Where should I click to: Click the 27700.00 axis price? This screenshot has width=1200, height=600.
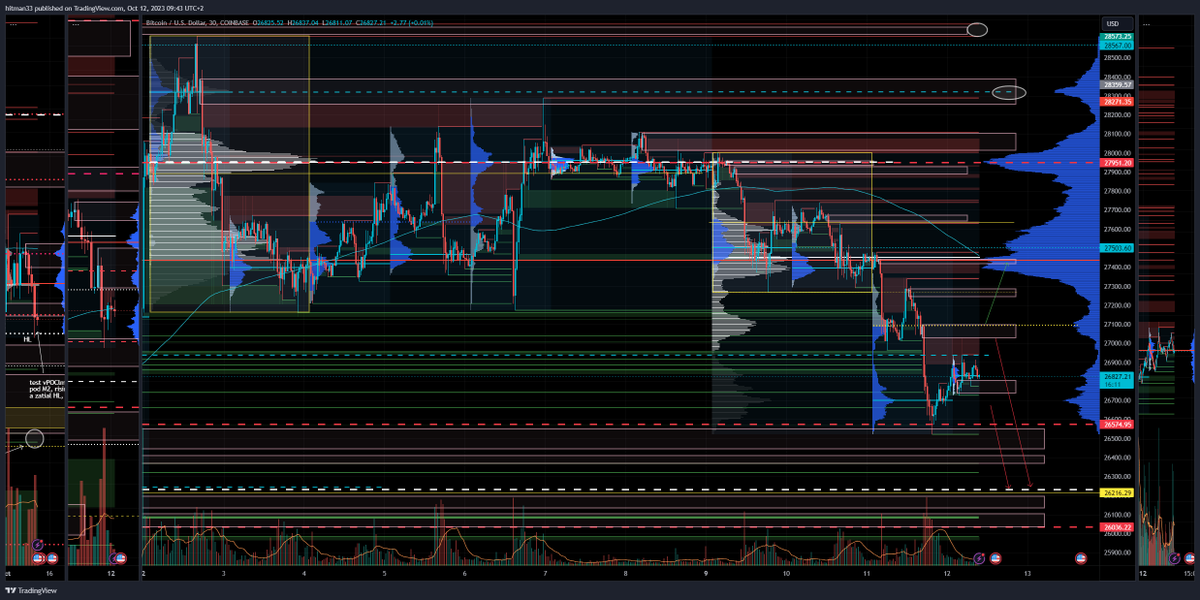(1118, 210)
